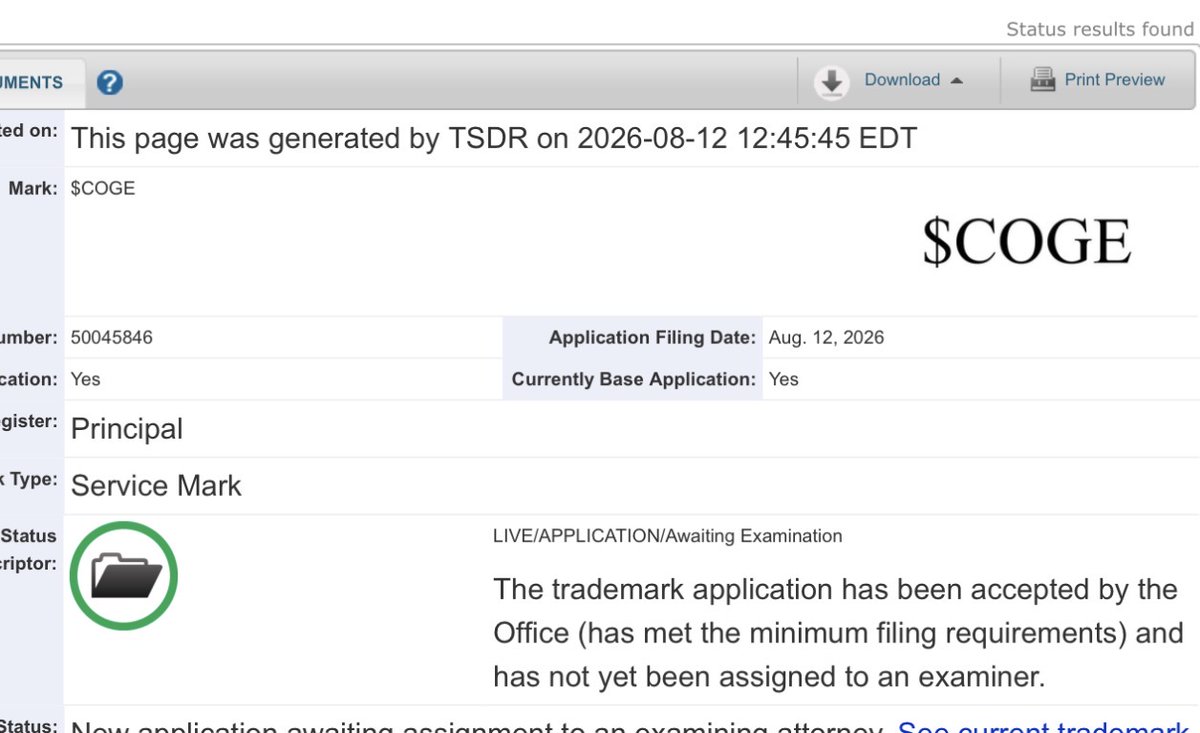1200x733 pixels.
Task: Click the trademark application accepted description paragraph
Action: 838,633
